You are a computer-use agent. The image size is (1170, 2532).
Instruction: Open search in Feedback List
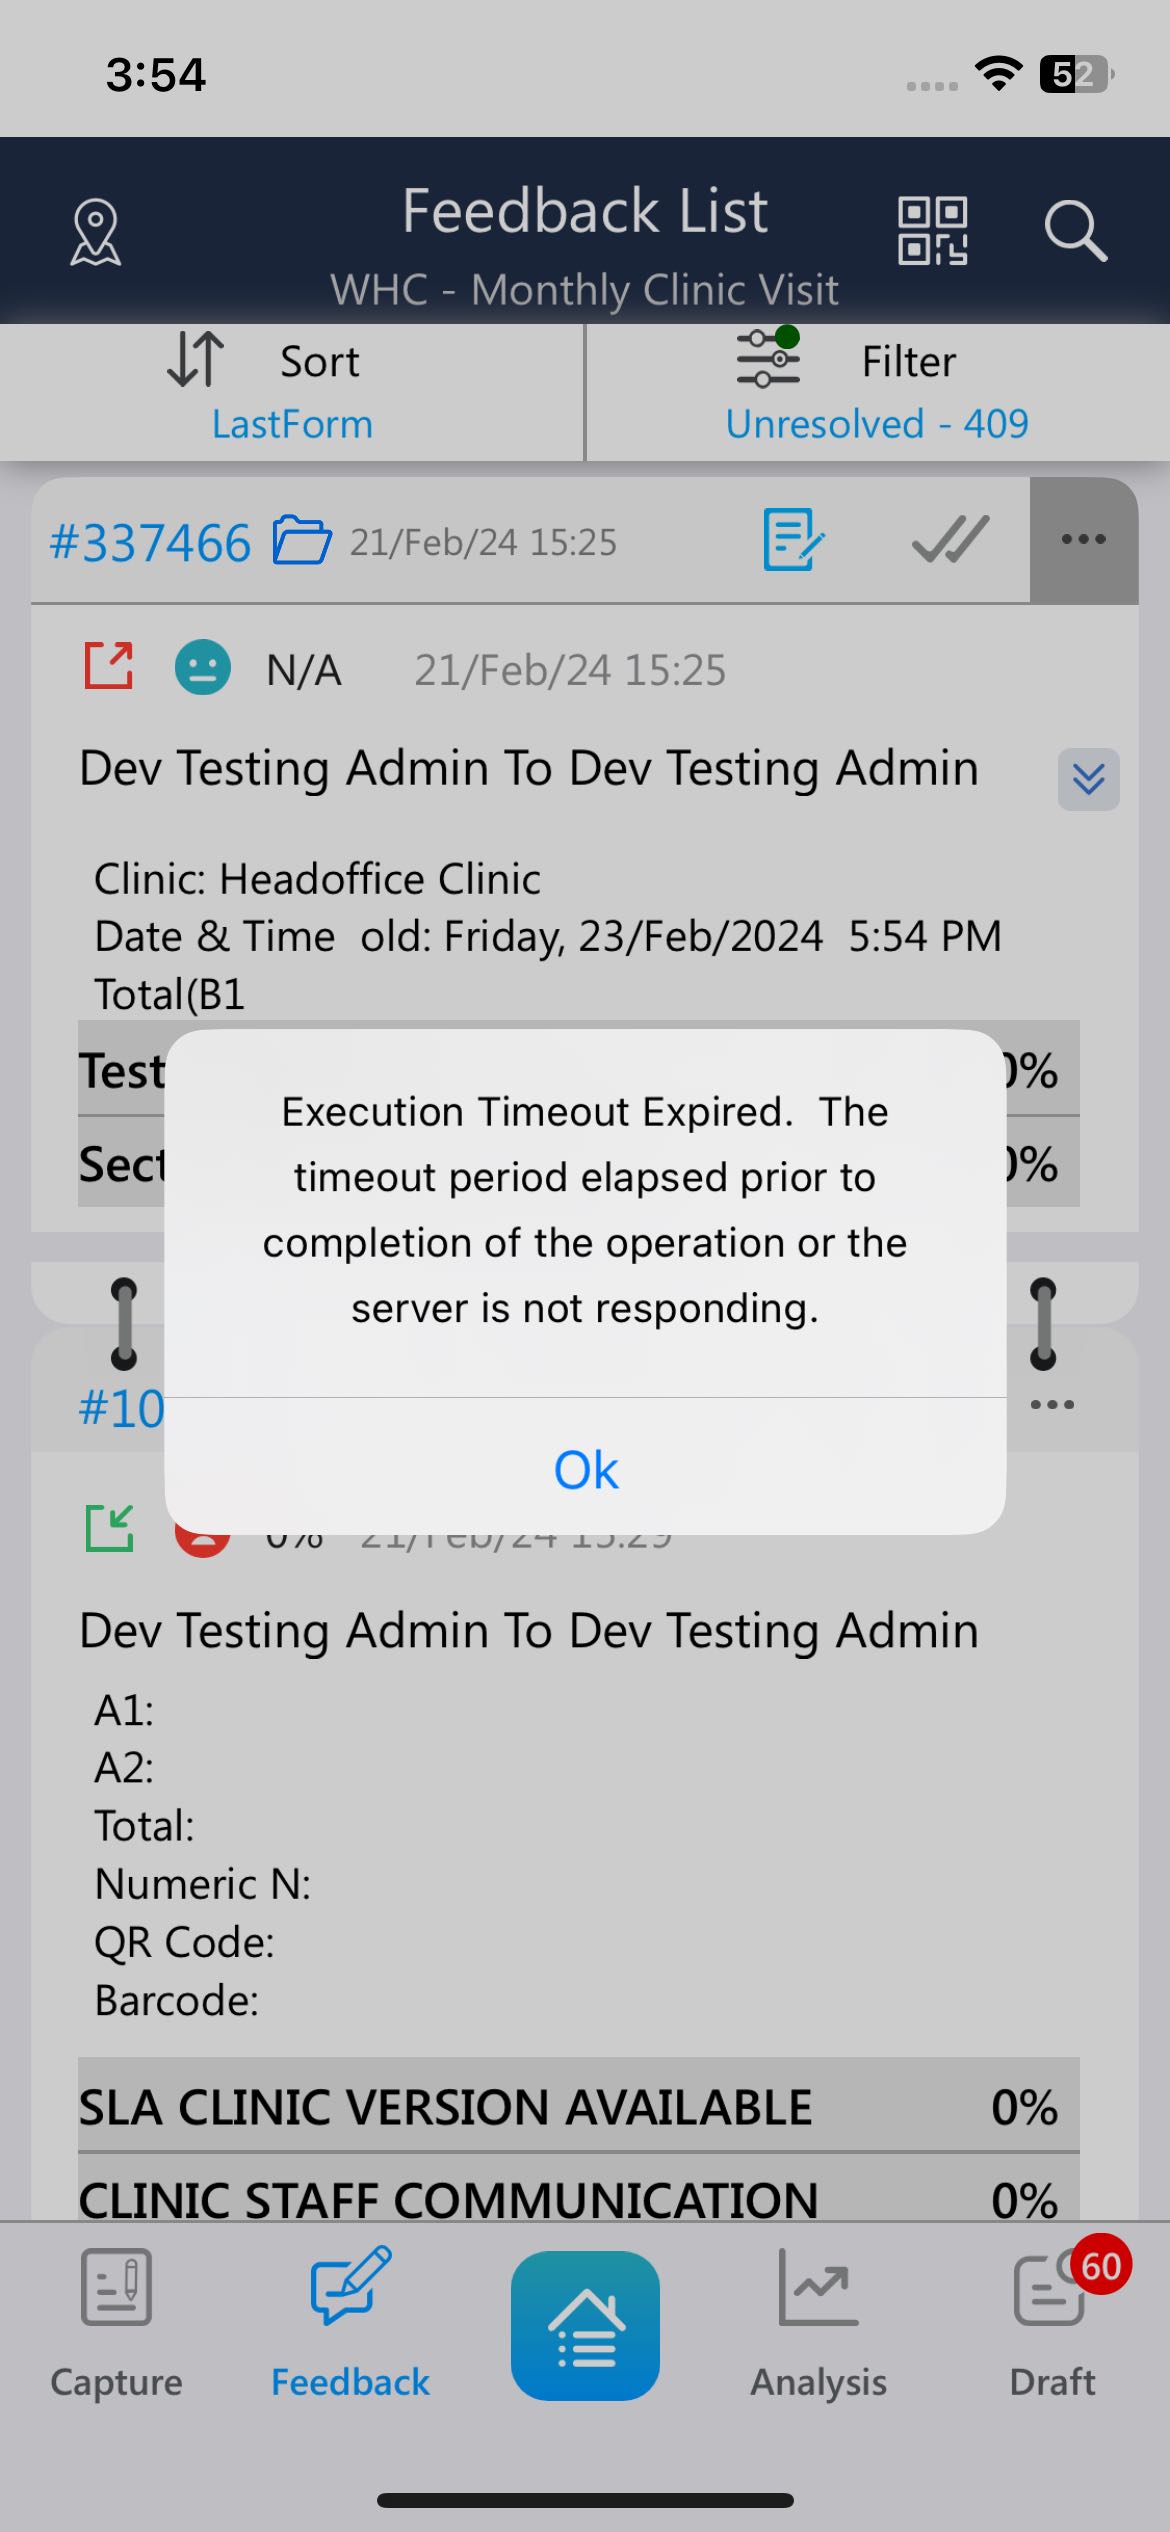(x=1075, y=231)
